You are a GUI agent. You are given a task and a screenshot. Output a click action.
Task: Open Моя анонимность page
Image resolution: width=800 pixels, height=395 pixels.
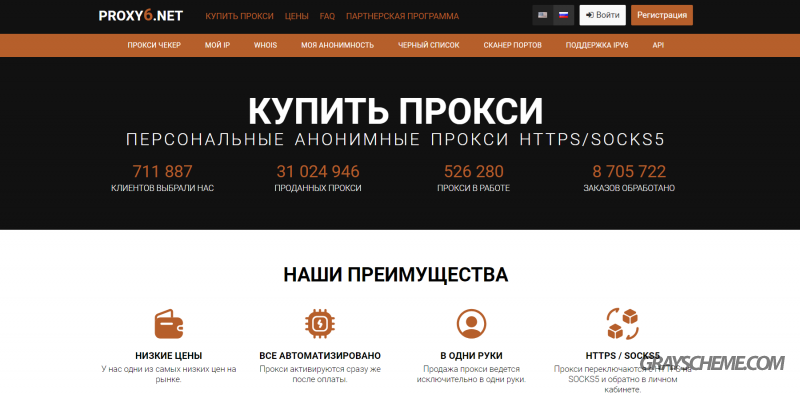pos(337,45)
